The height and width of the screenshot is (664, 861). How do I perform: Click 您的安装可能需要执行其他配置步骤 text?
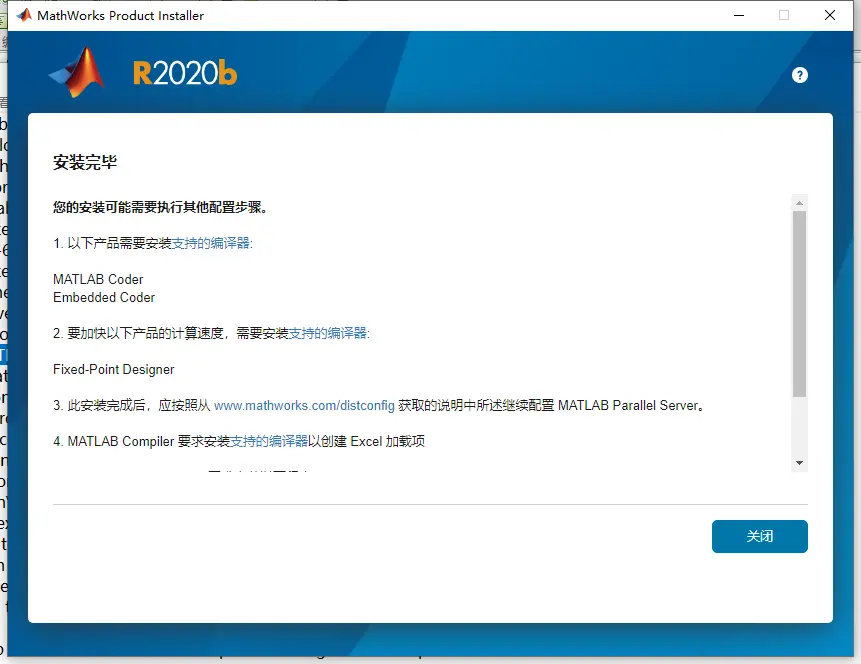[x=160, y=207]
